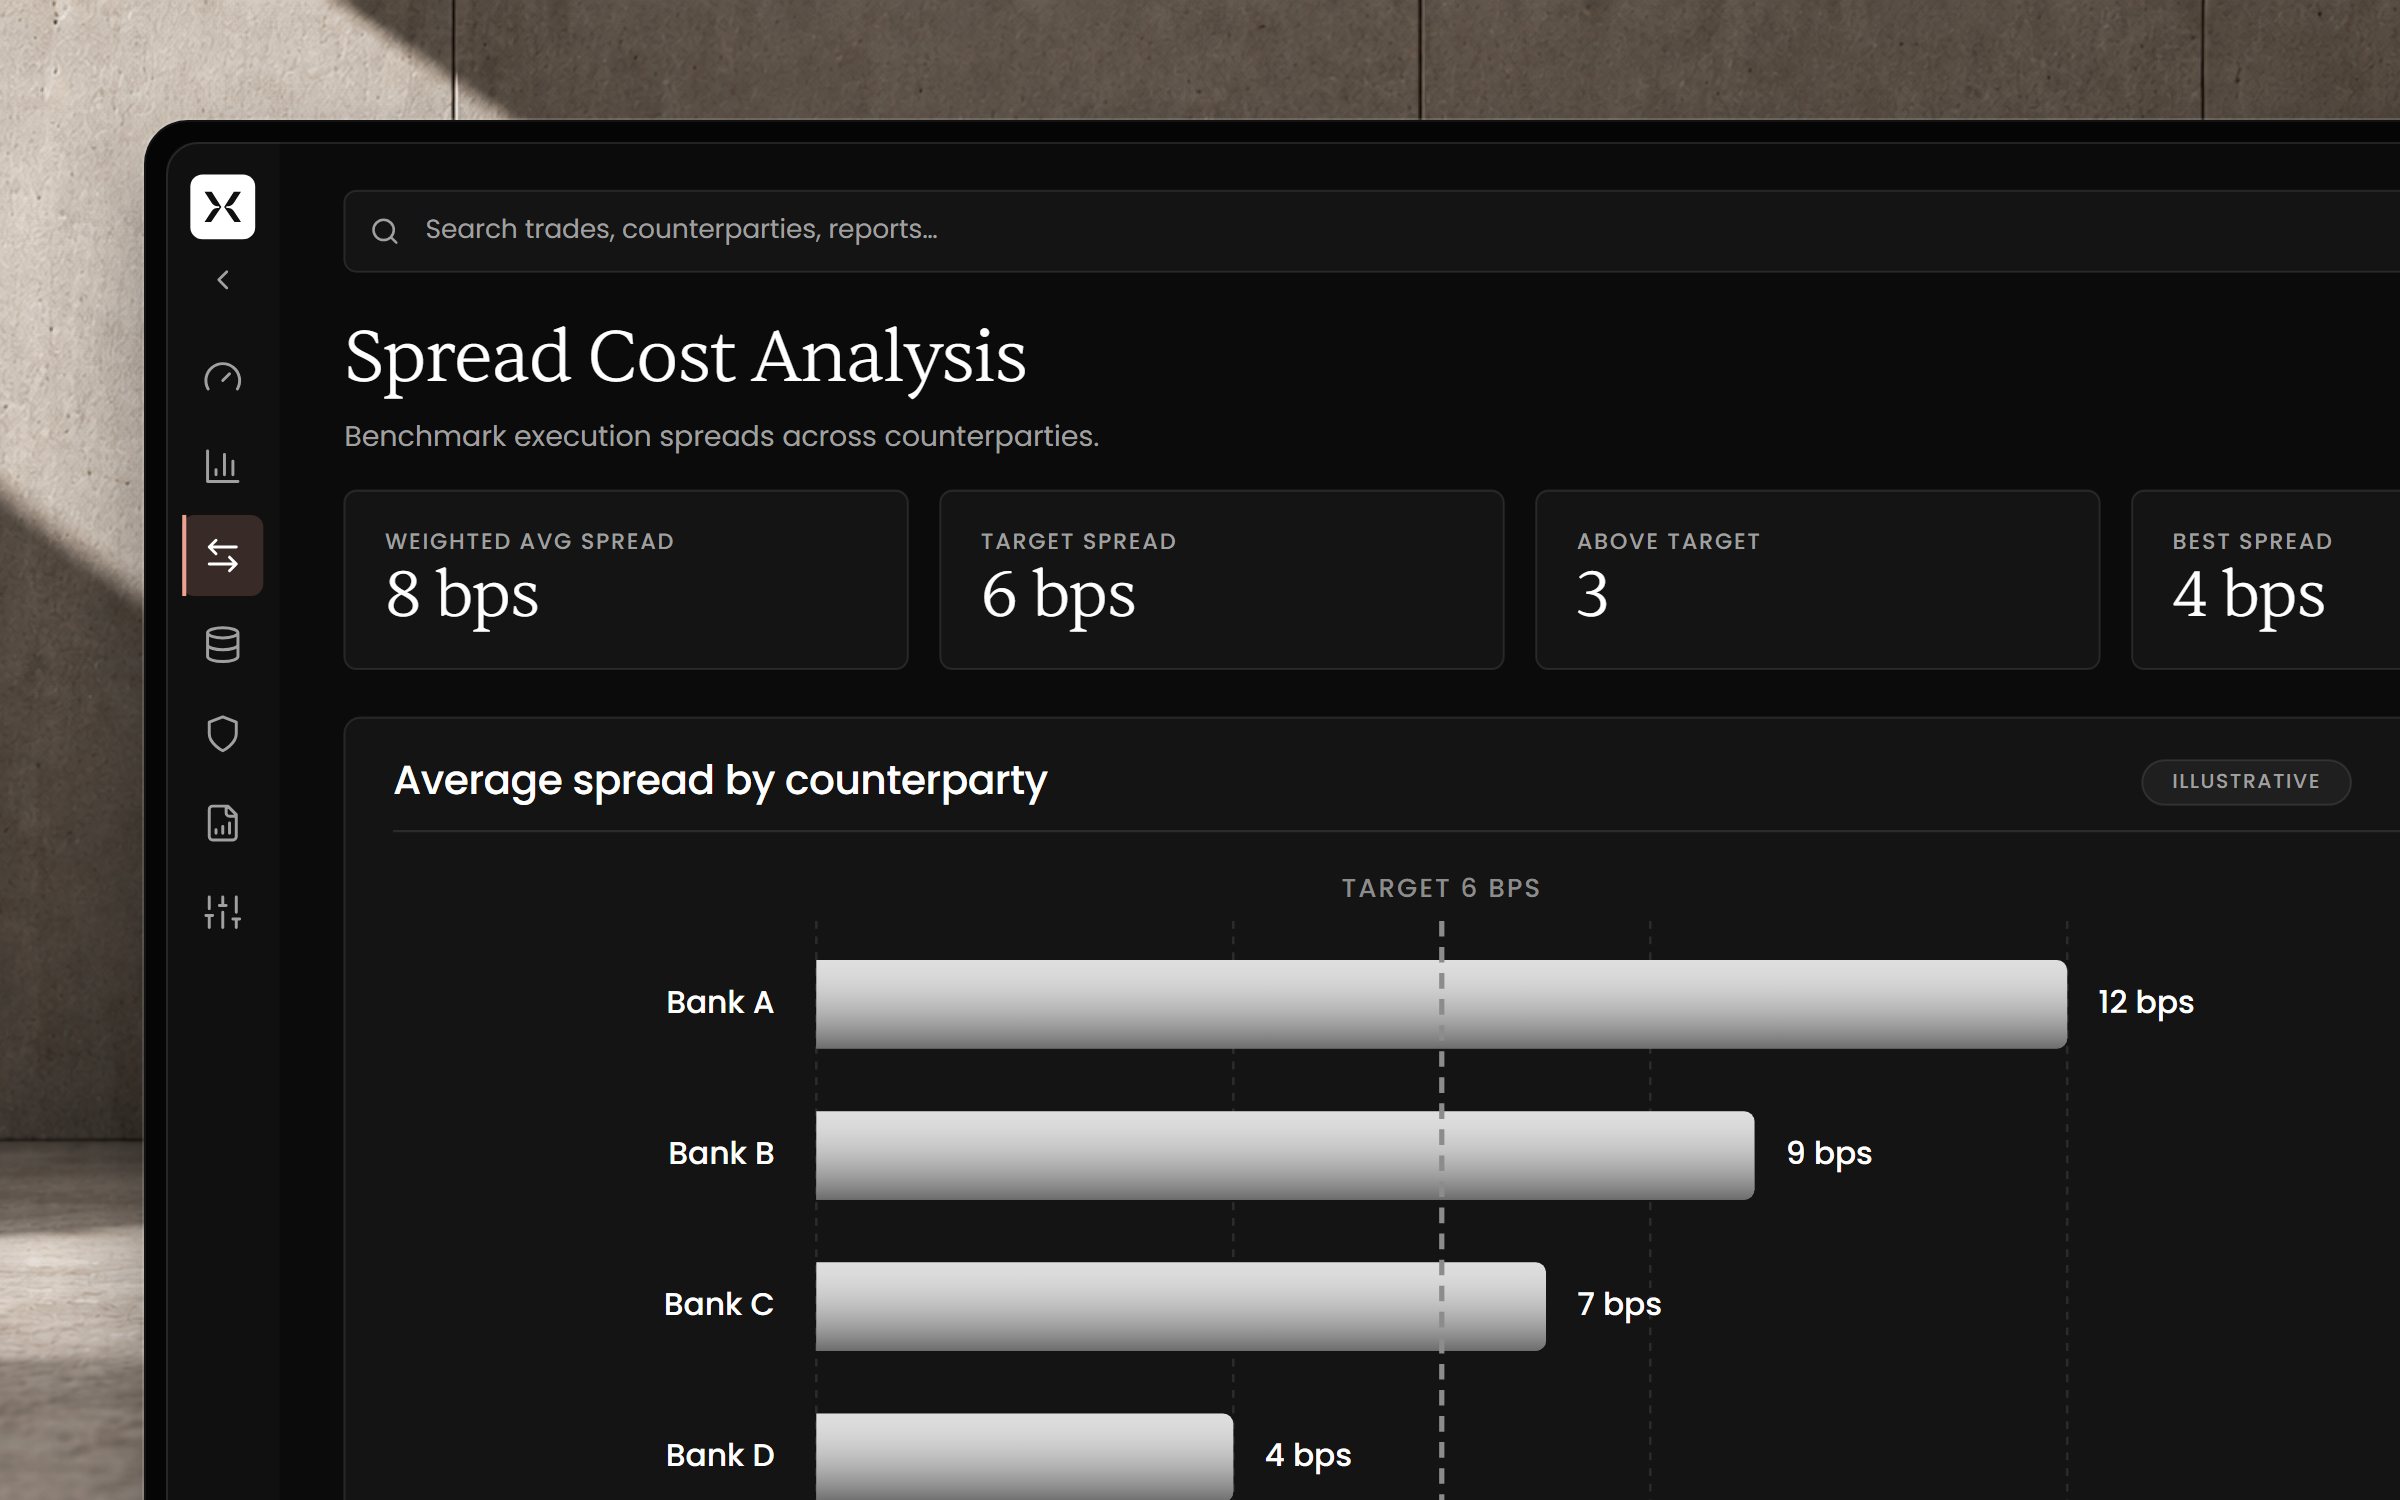Screen dimensions: 2400x1500
Task: Select the Target Spread 6 bps card
Action: tap(1221, 579)
